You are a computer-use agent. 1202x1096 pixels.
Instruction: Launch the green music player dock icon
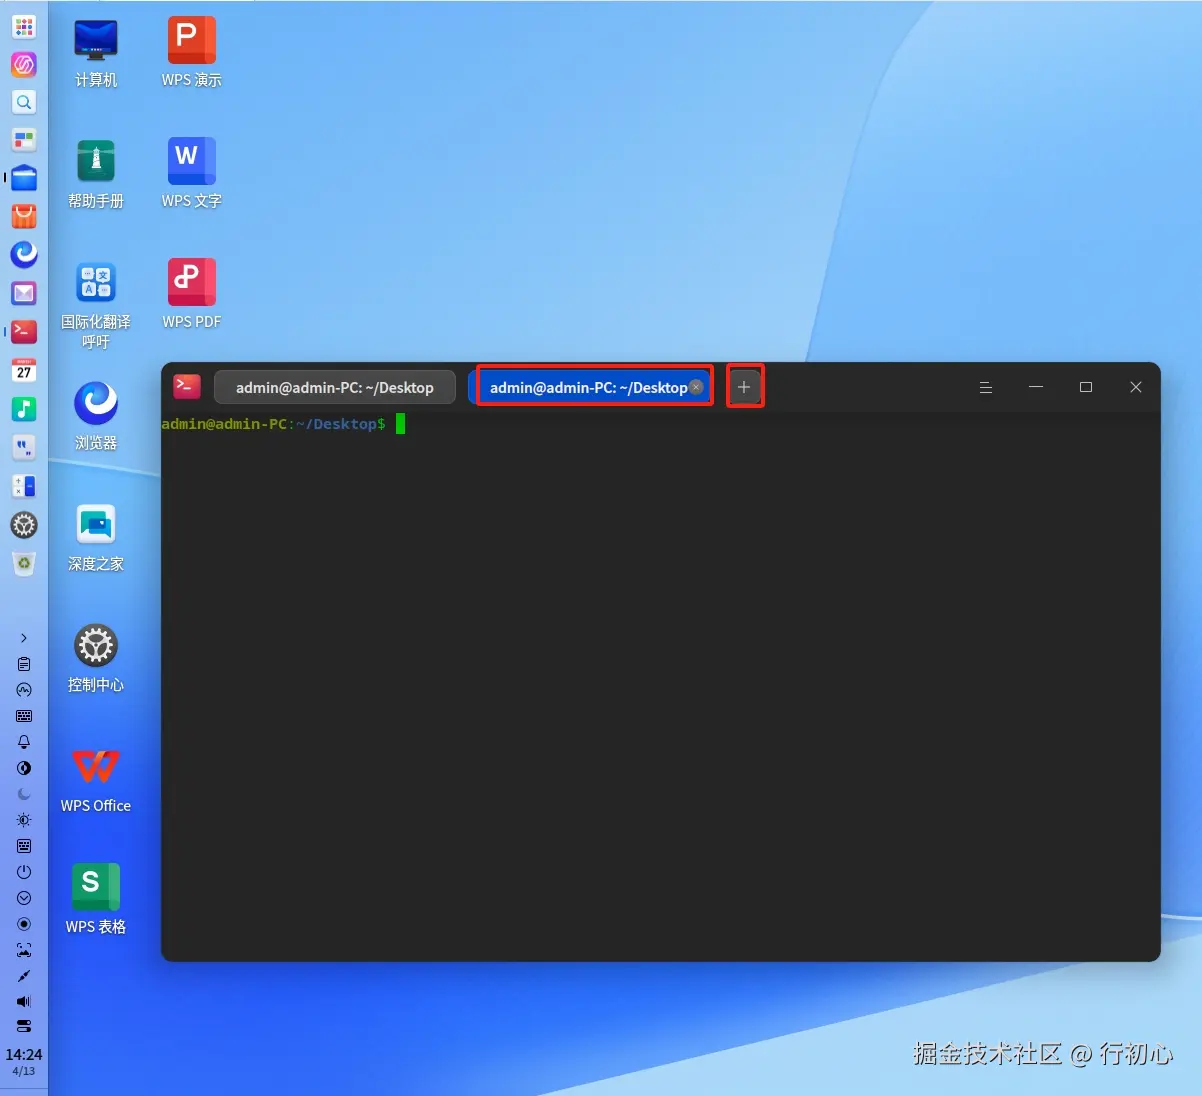24,408
